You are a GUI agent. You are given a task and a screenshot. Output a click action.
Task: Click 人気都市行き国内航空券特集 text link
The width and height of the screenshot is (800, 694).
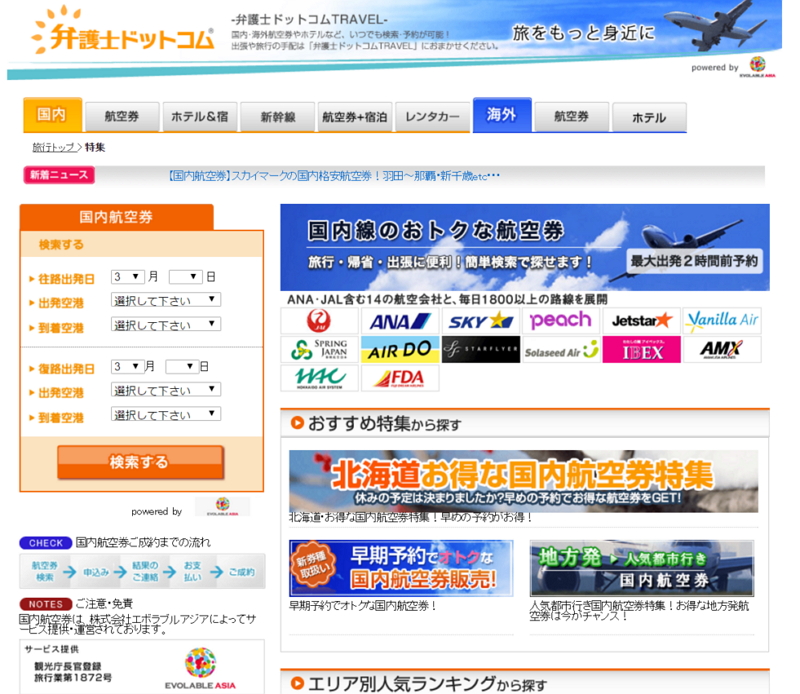[639, 611]
